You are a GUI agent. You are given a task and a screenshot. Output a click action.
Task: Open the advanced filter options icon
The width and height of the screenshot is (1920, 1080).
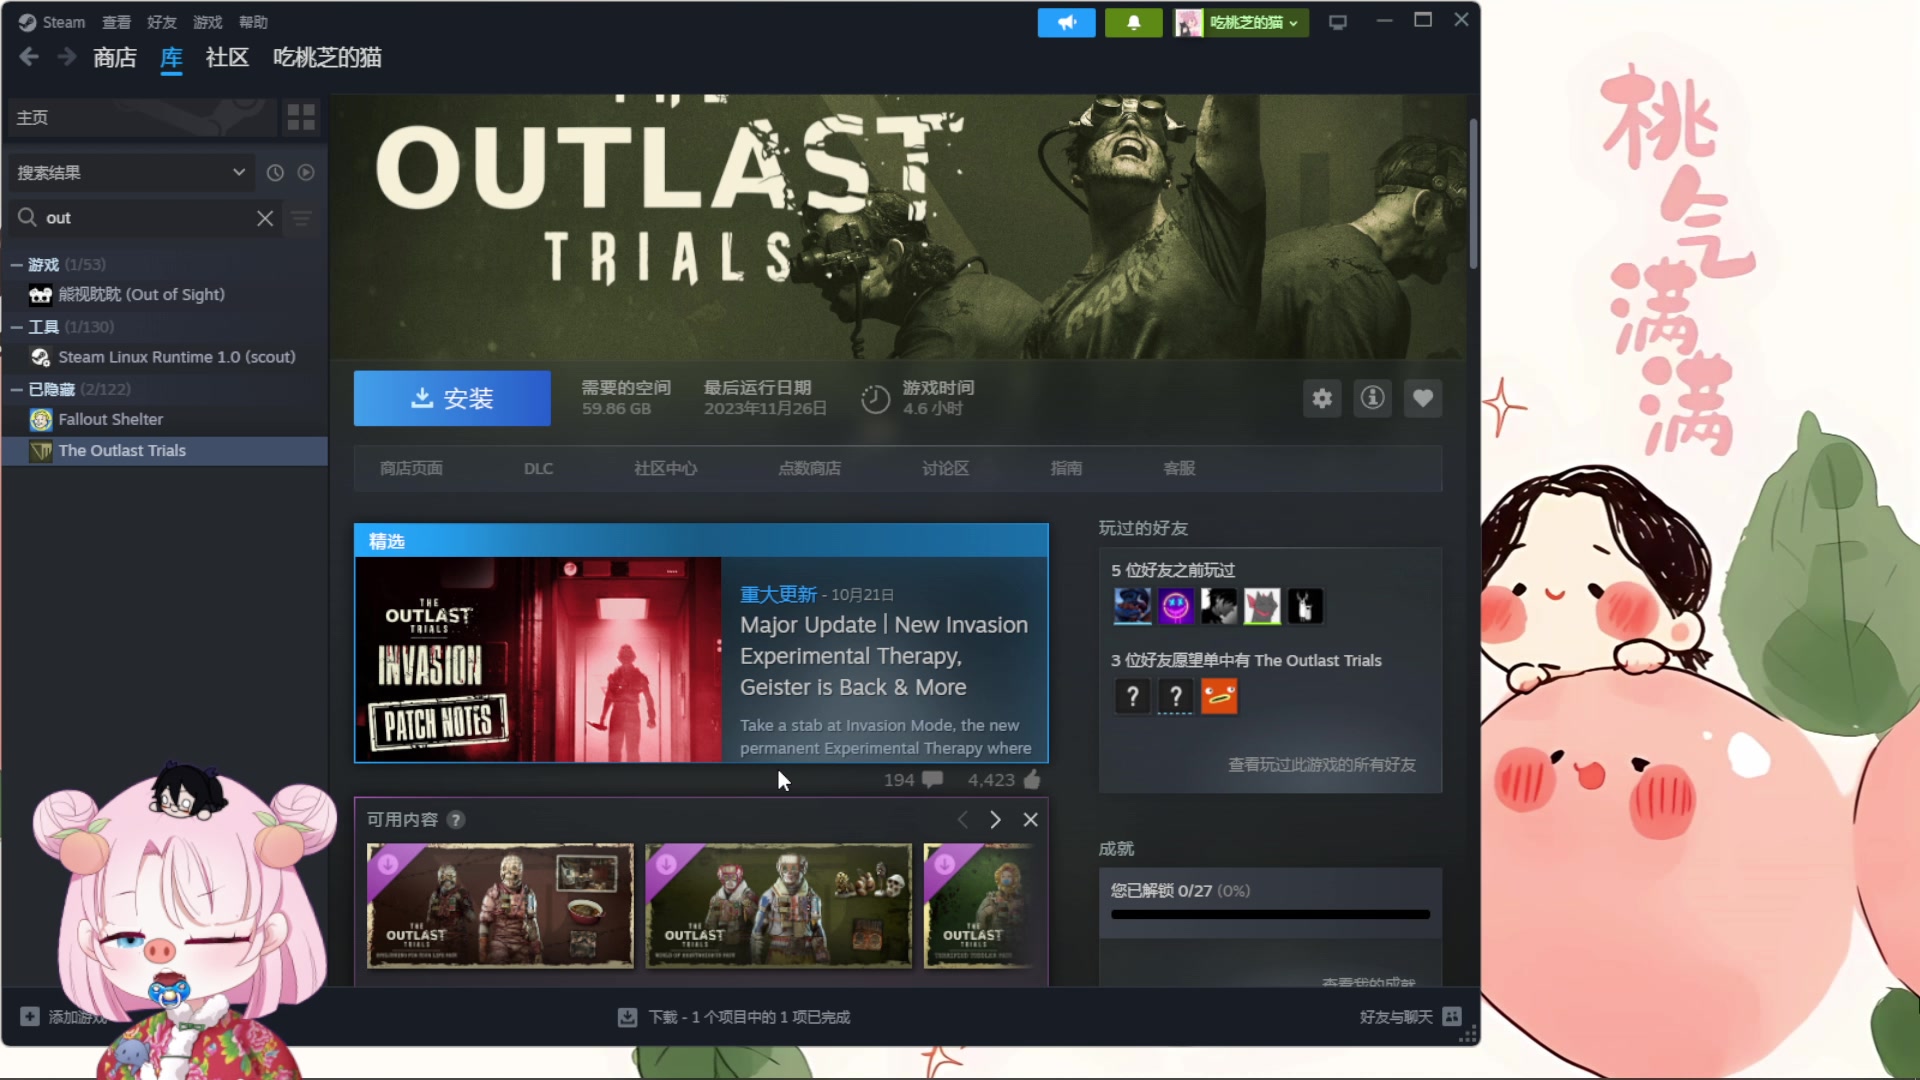(301, 218)
